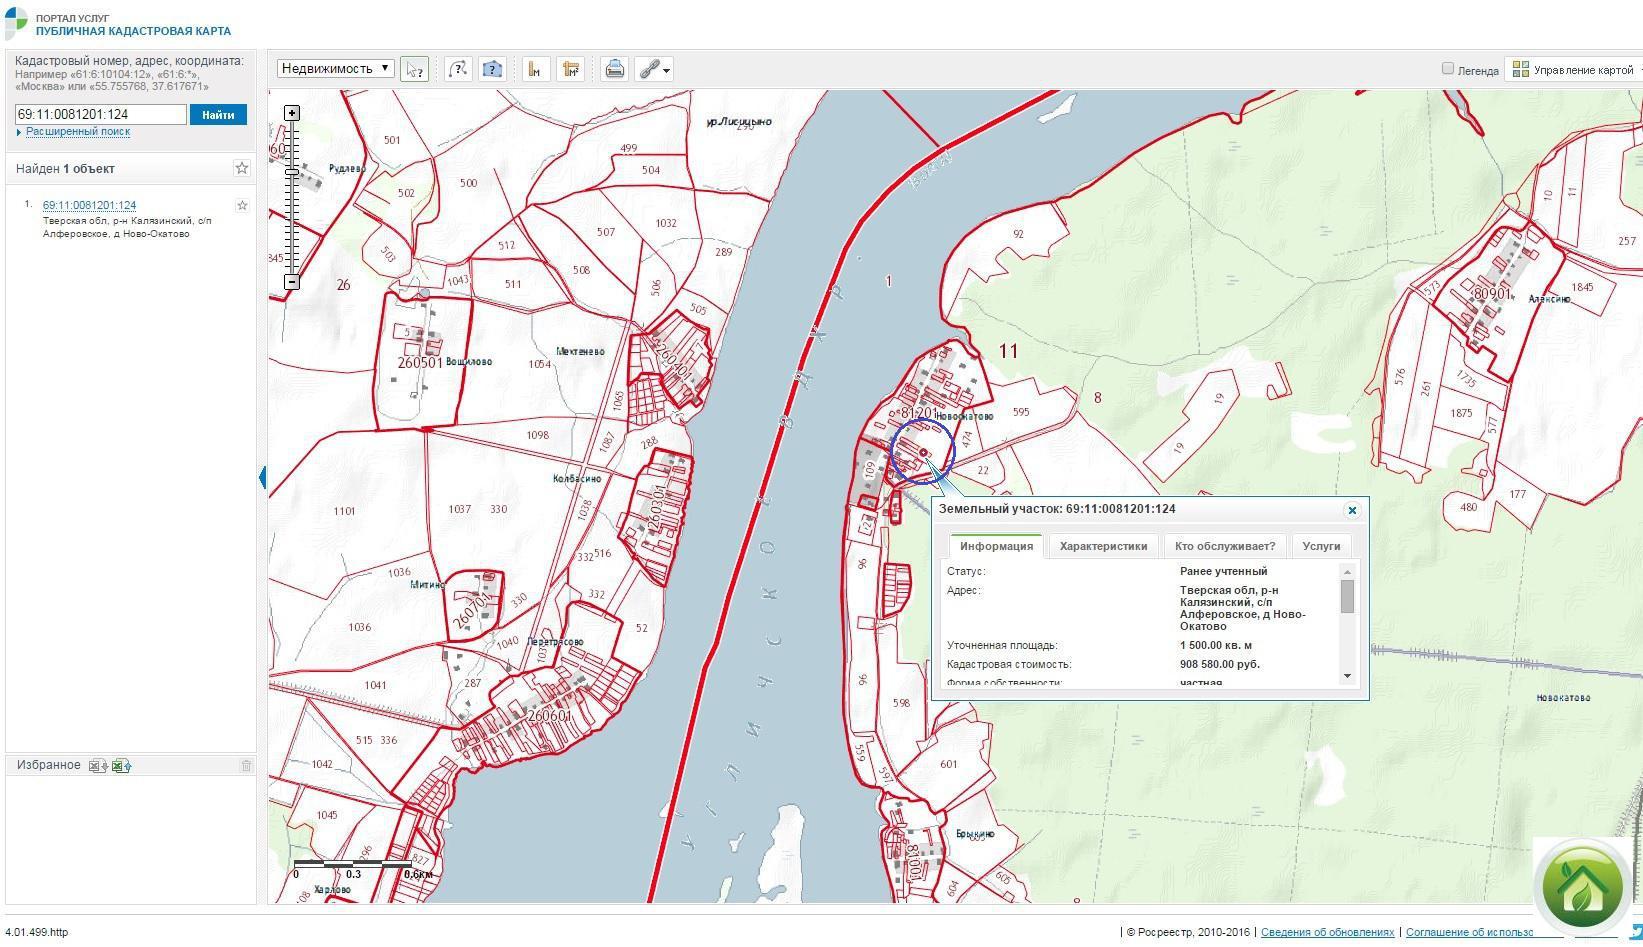Click the Публичная кадастровая карта title
Screen dimensions: 1643x947
133,31
